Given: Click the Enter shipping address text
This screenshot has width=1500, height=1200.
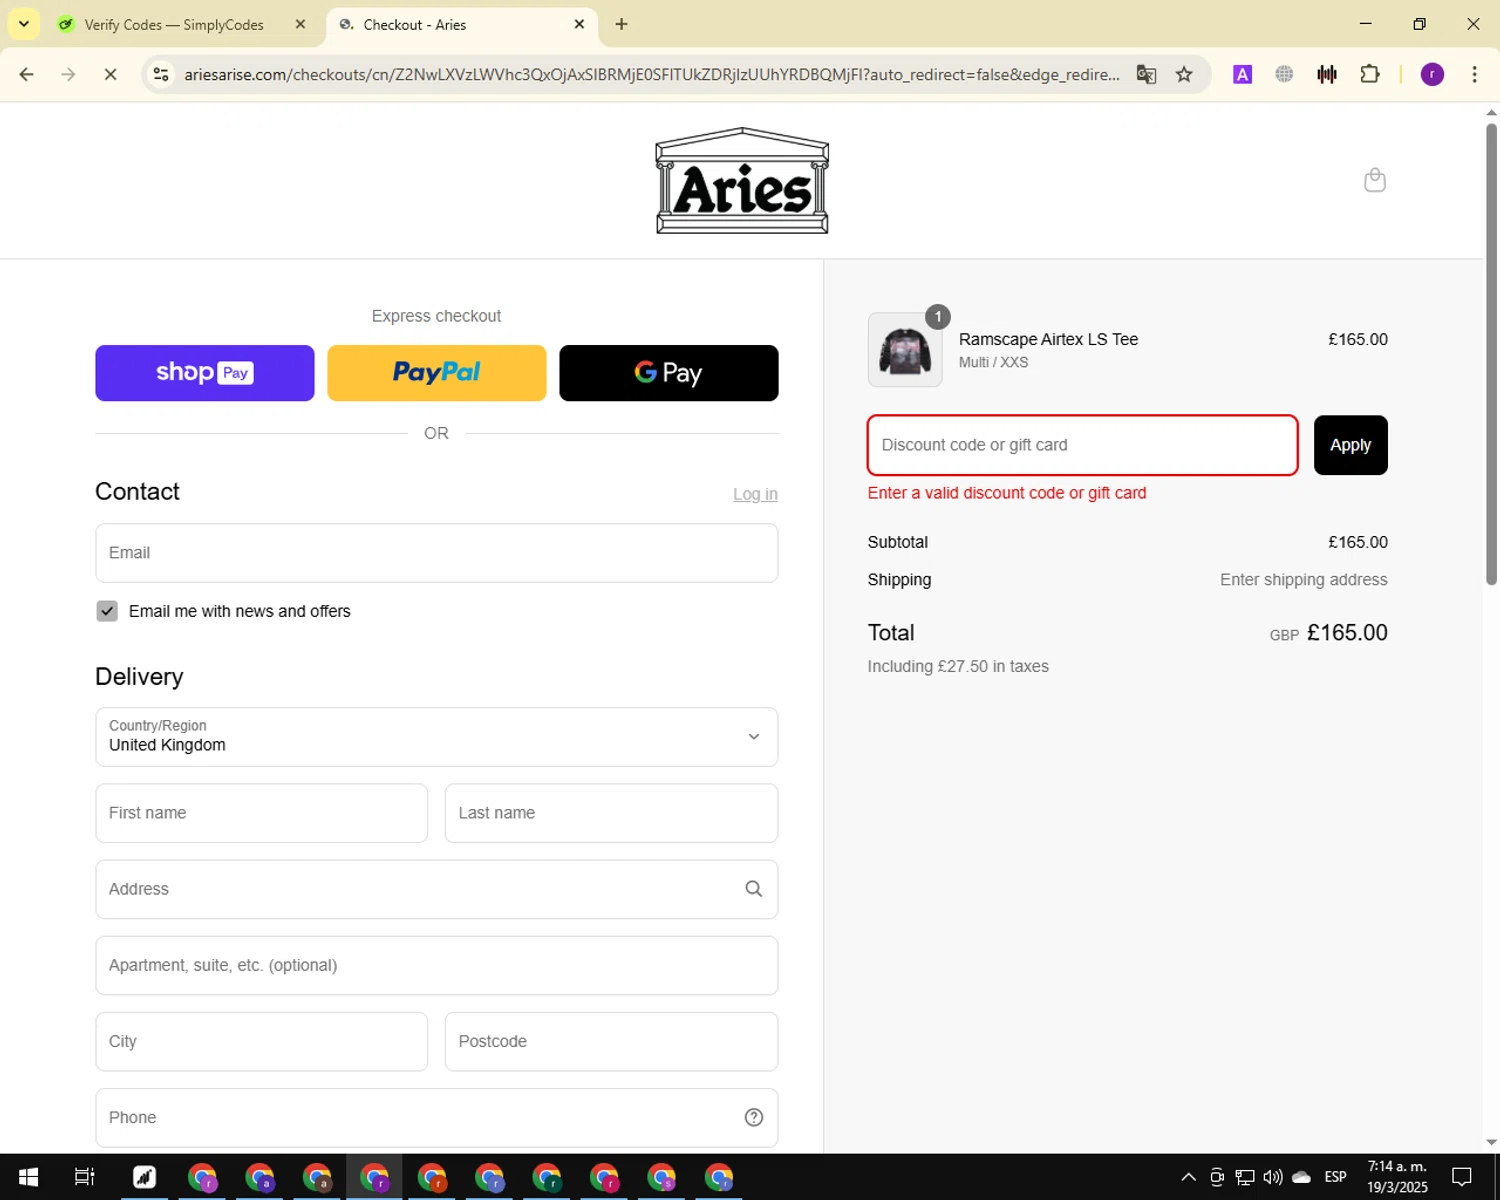Looking at the screenshot, I should (x=1303, y=580).
